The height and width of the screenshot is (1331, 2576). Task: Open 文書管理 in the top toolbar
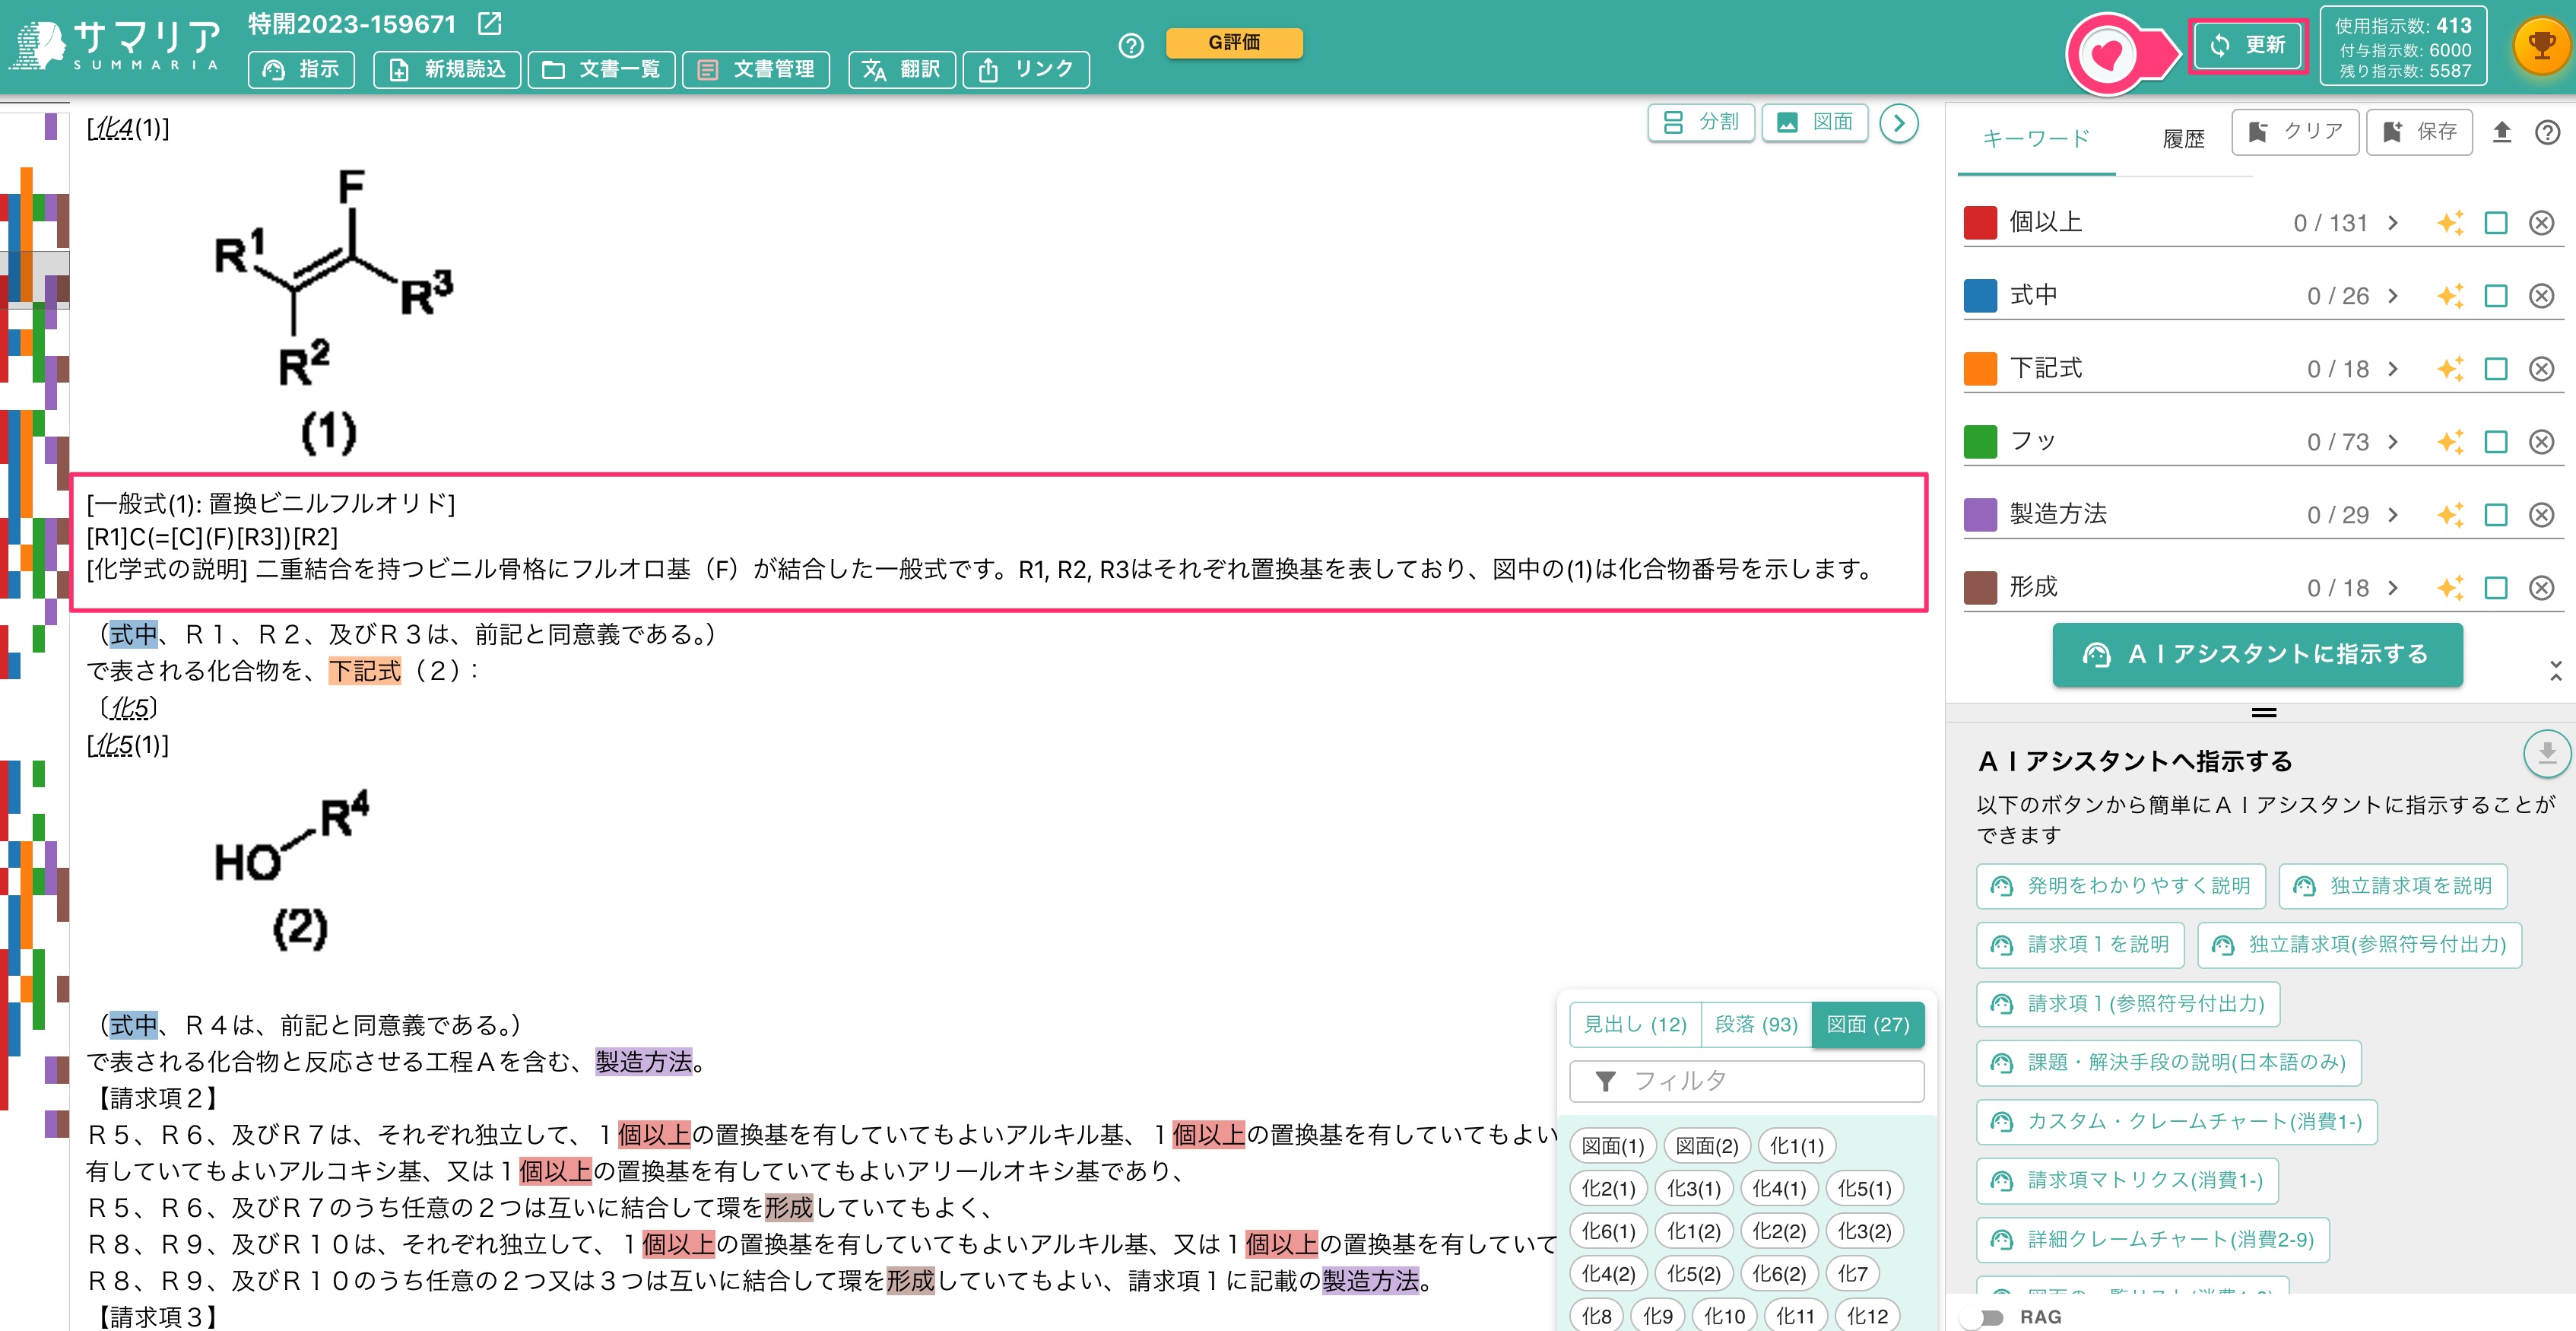(x=756, y=69)
